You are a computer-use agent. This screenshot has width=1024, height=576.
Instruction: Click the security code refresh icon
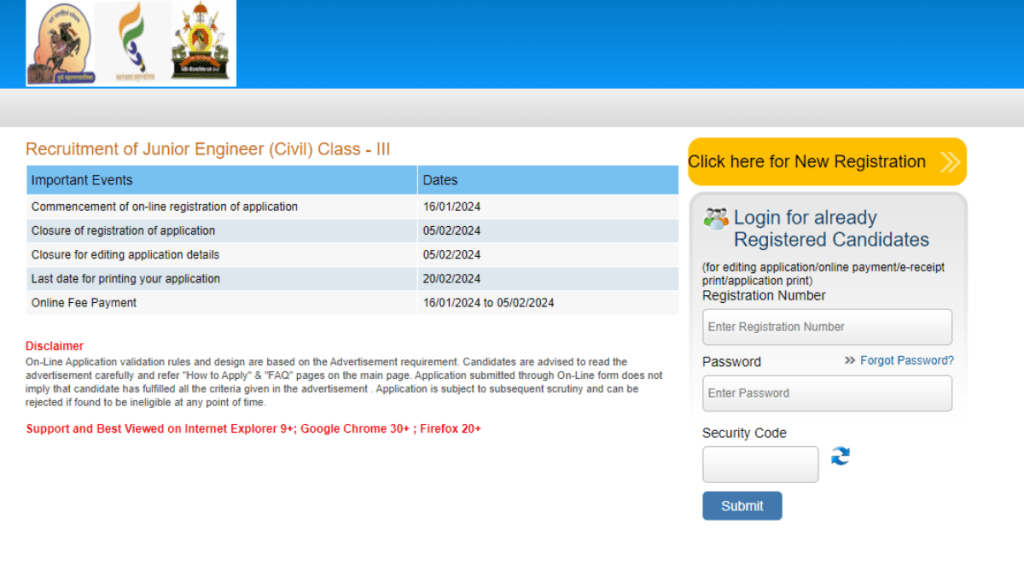(x=841, y=456)
